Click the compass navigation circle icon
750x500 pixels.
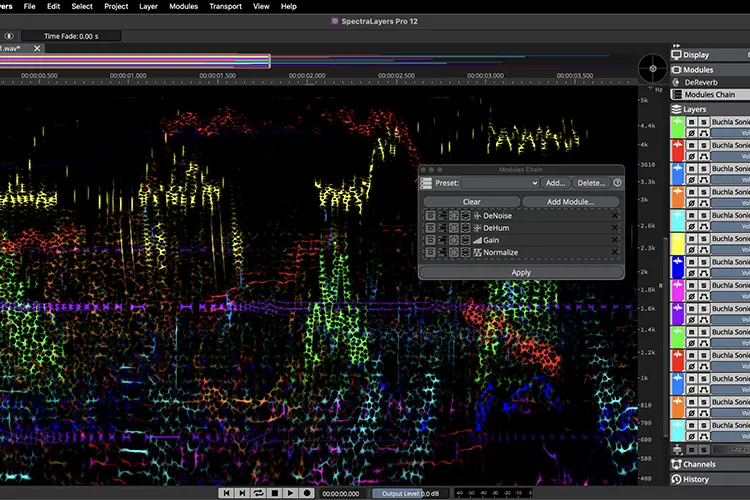[653, 68]
